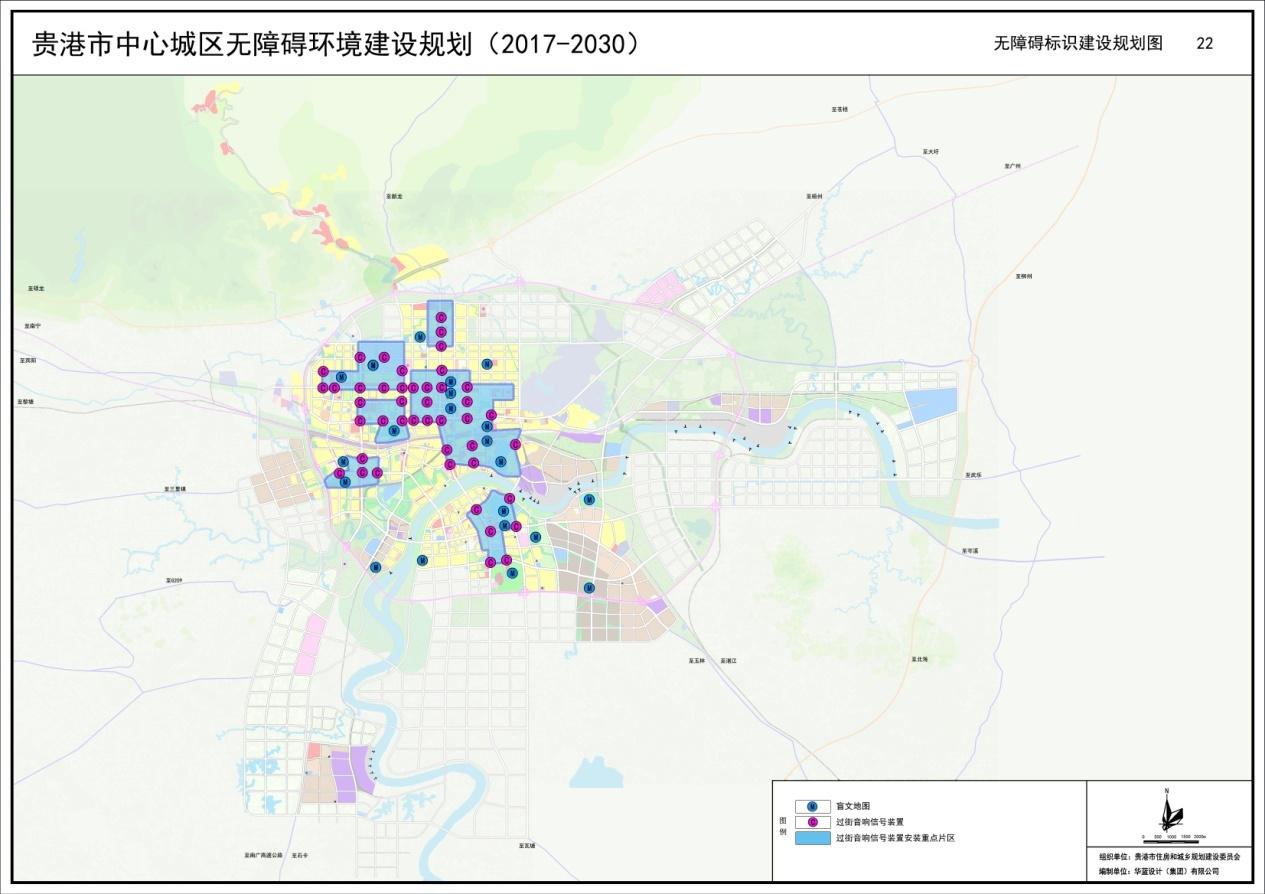This screenshot has width=1265, height=894.
Task: Click the blue braille map icon in legend
Action: 812,805
